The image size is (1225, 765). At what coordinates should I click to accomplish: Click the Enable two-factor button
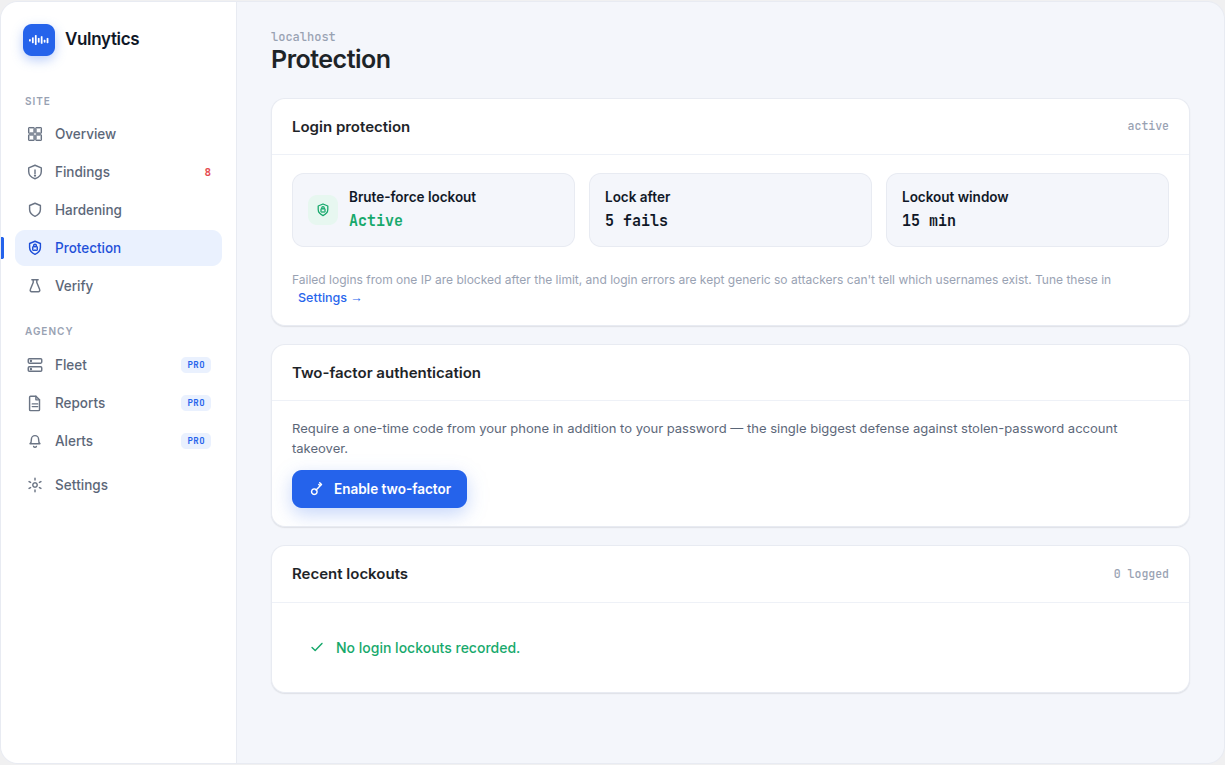point(379,489)
